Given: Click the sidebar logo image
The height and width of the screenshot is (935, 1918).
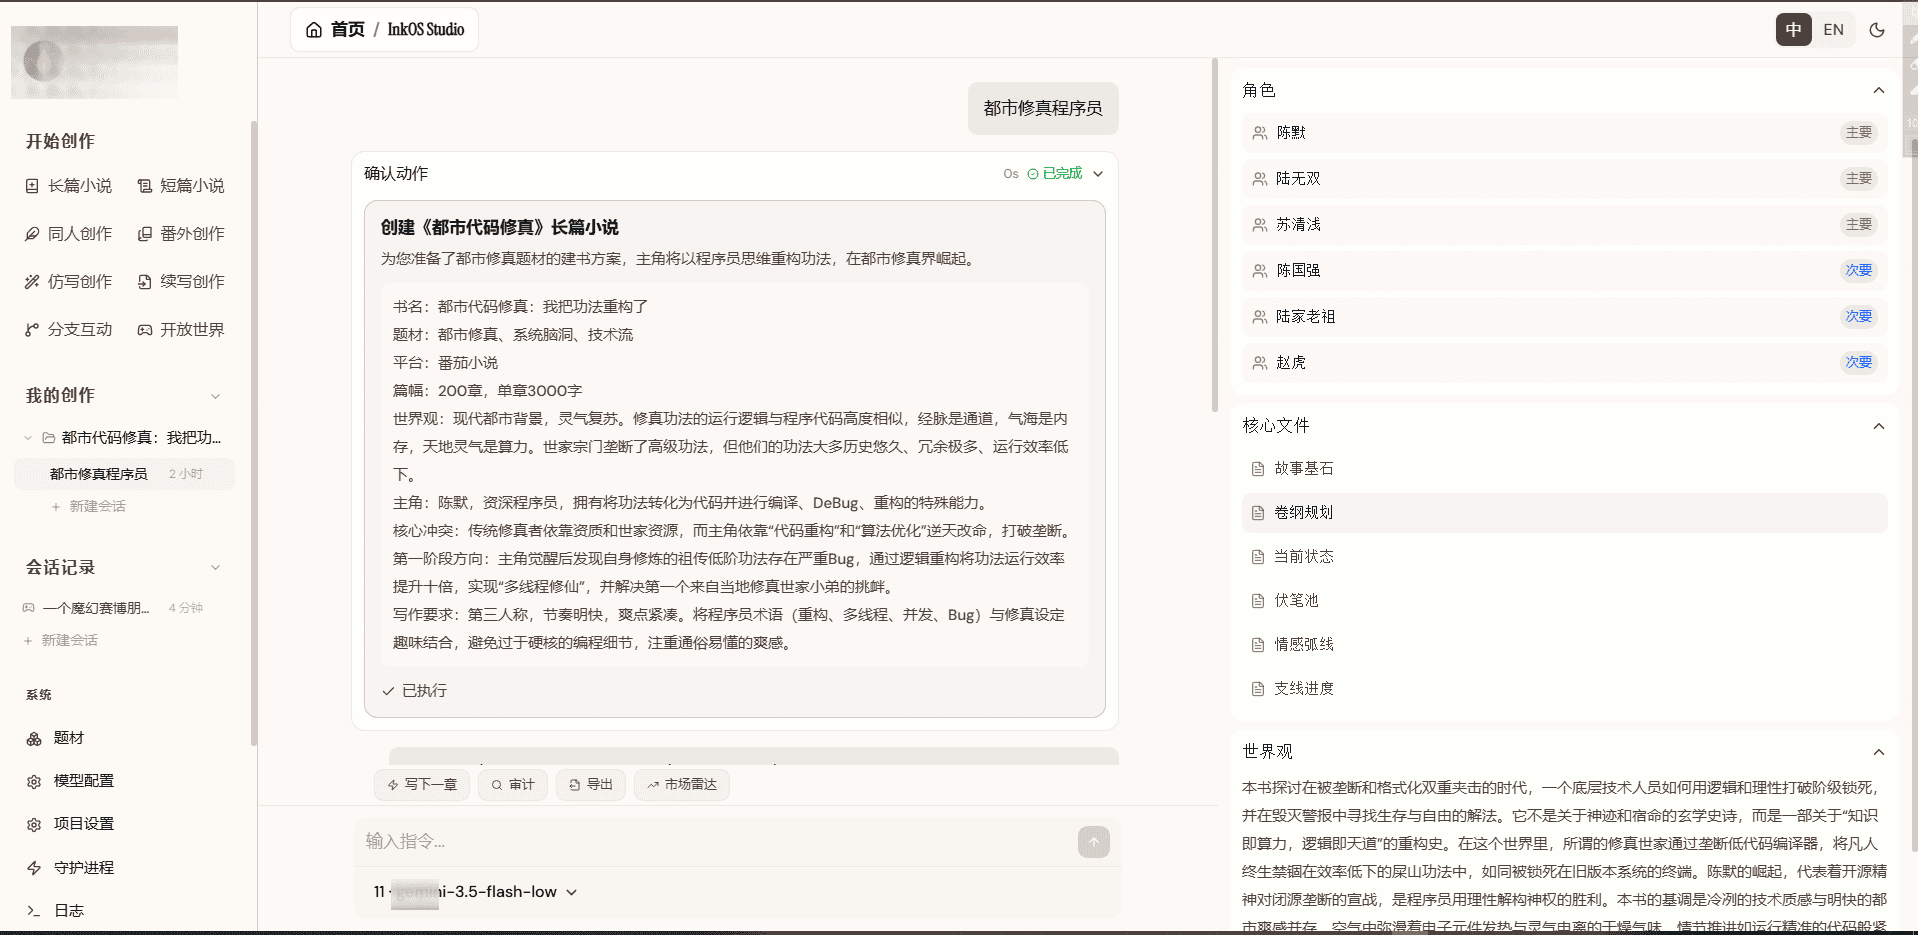Looking at the screenshot, I should 94,62.
